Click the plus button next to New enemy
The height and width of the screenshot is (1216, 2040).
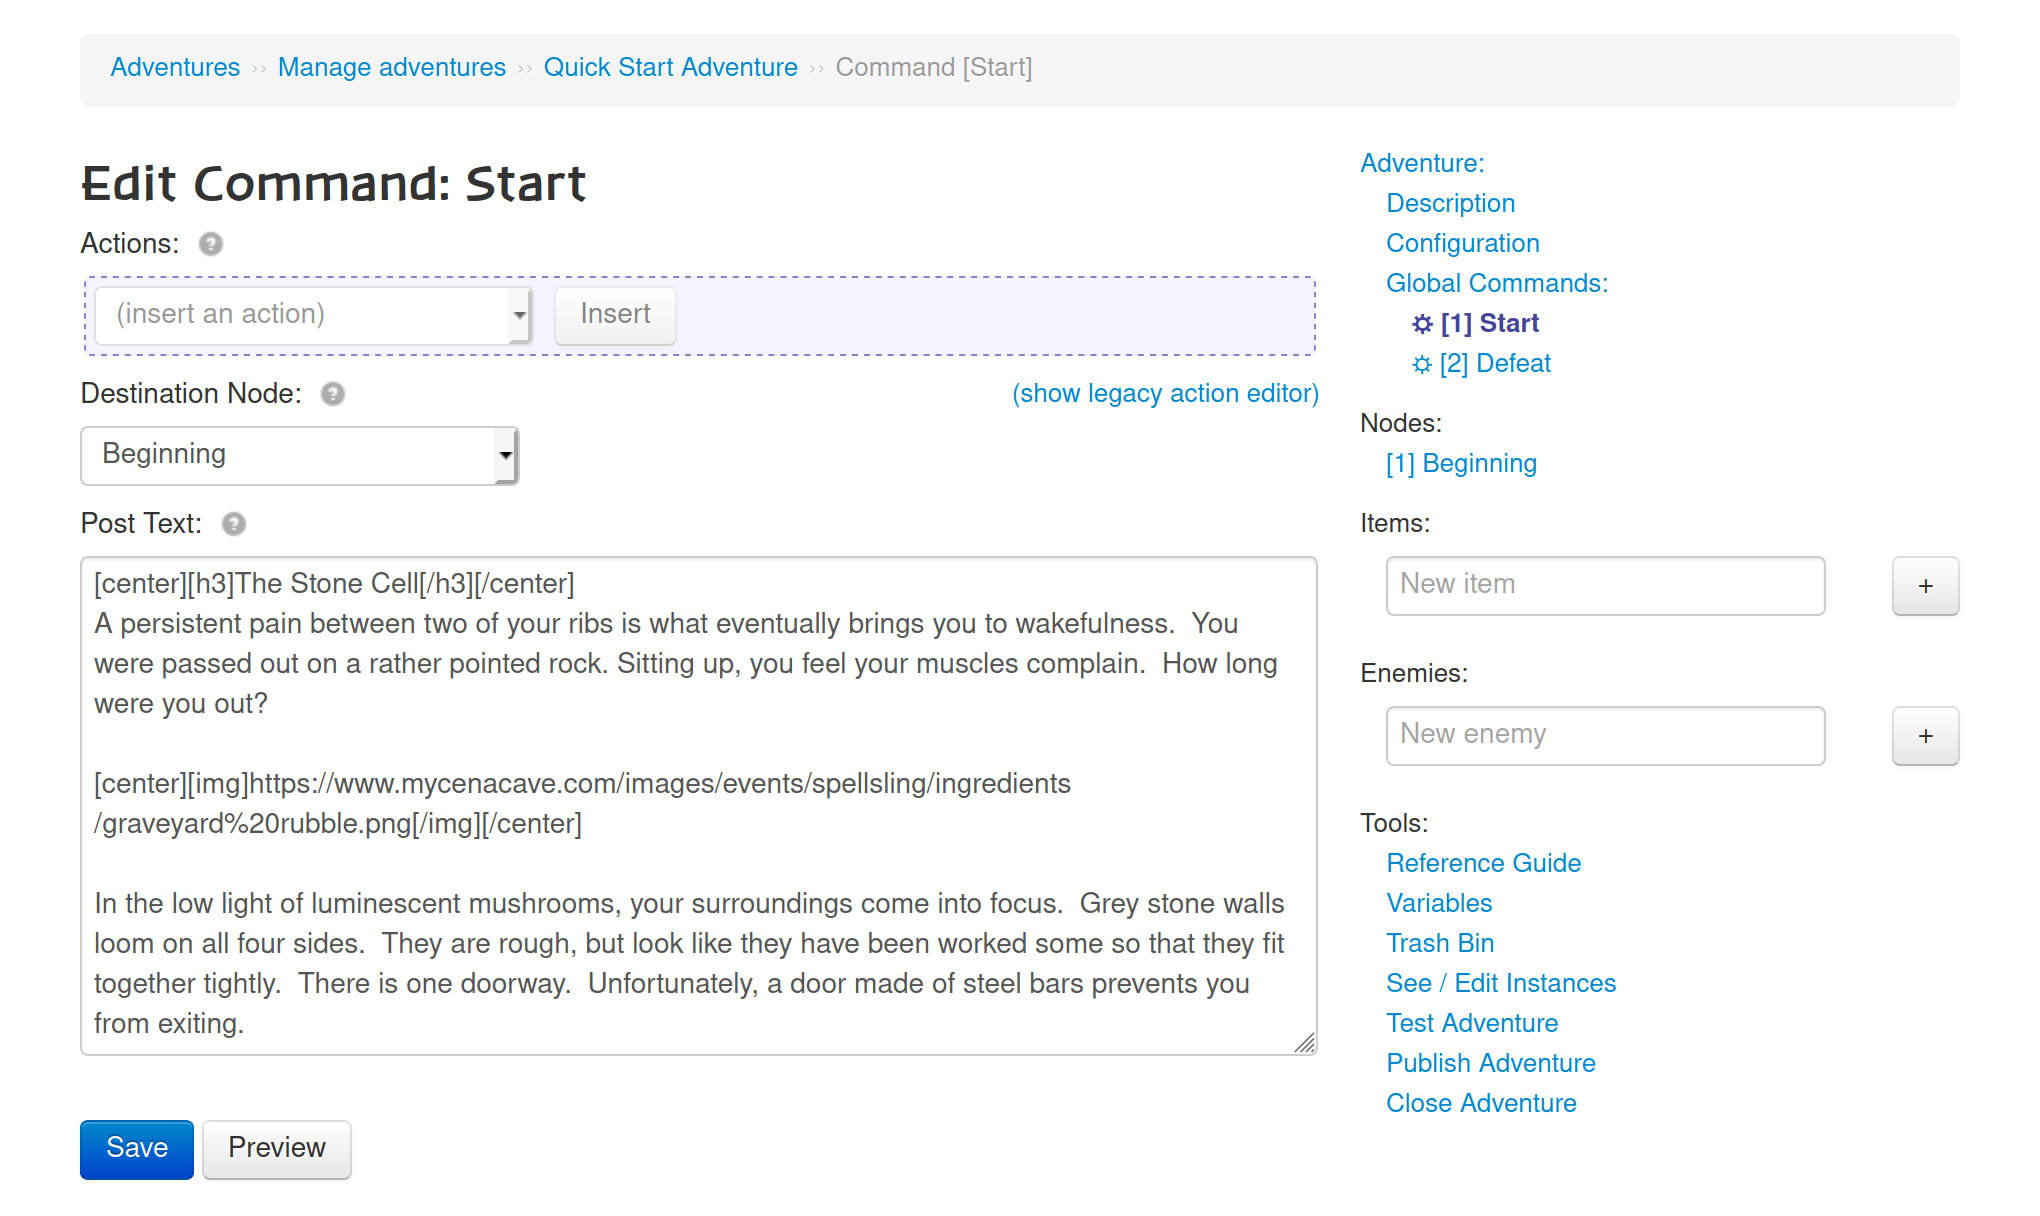[x=1925, y=736]
